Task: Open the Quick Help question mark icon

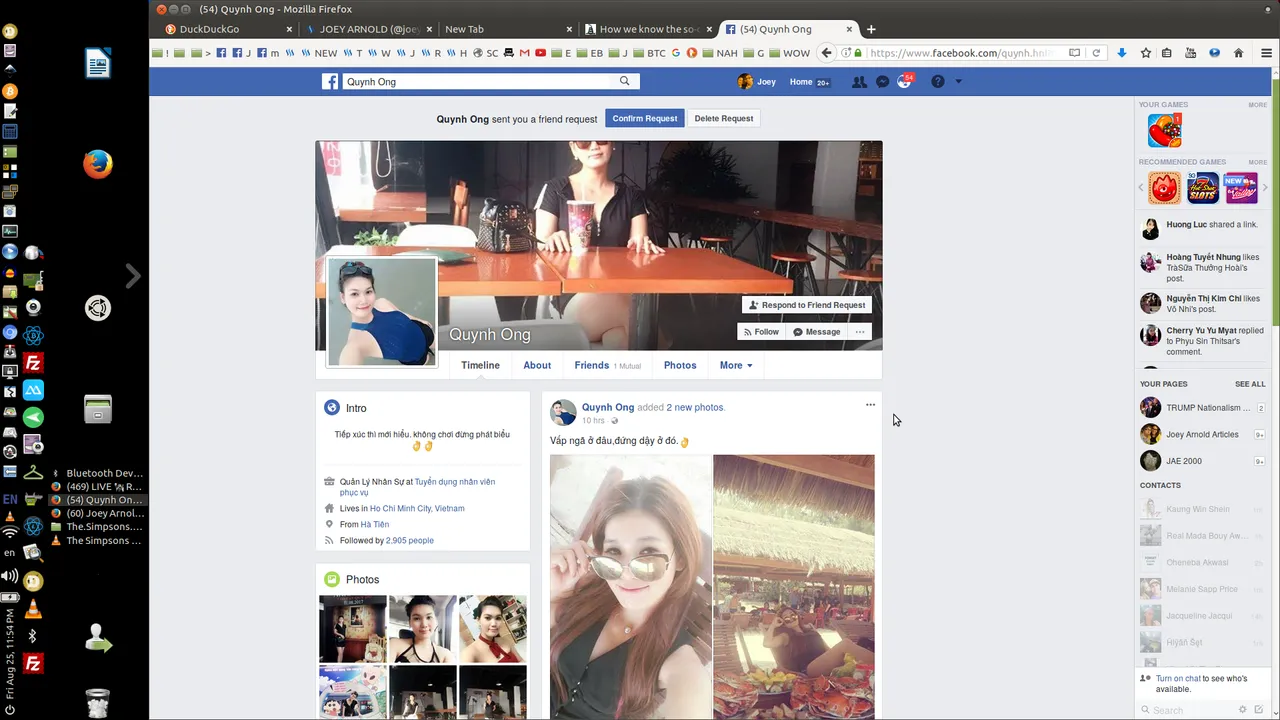Action: pyautogui.click(x=937, y=82)
